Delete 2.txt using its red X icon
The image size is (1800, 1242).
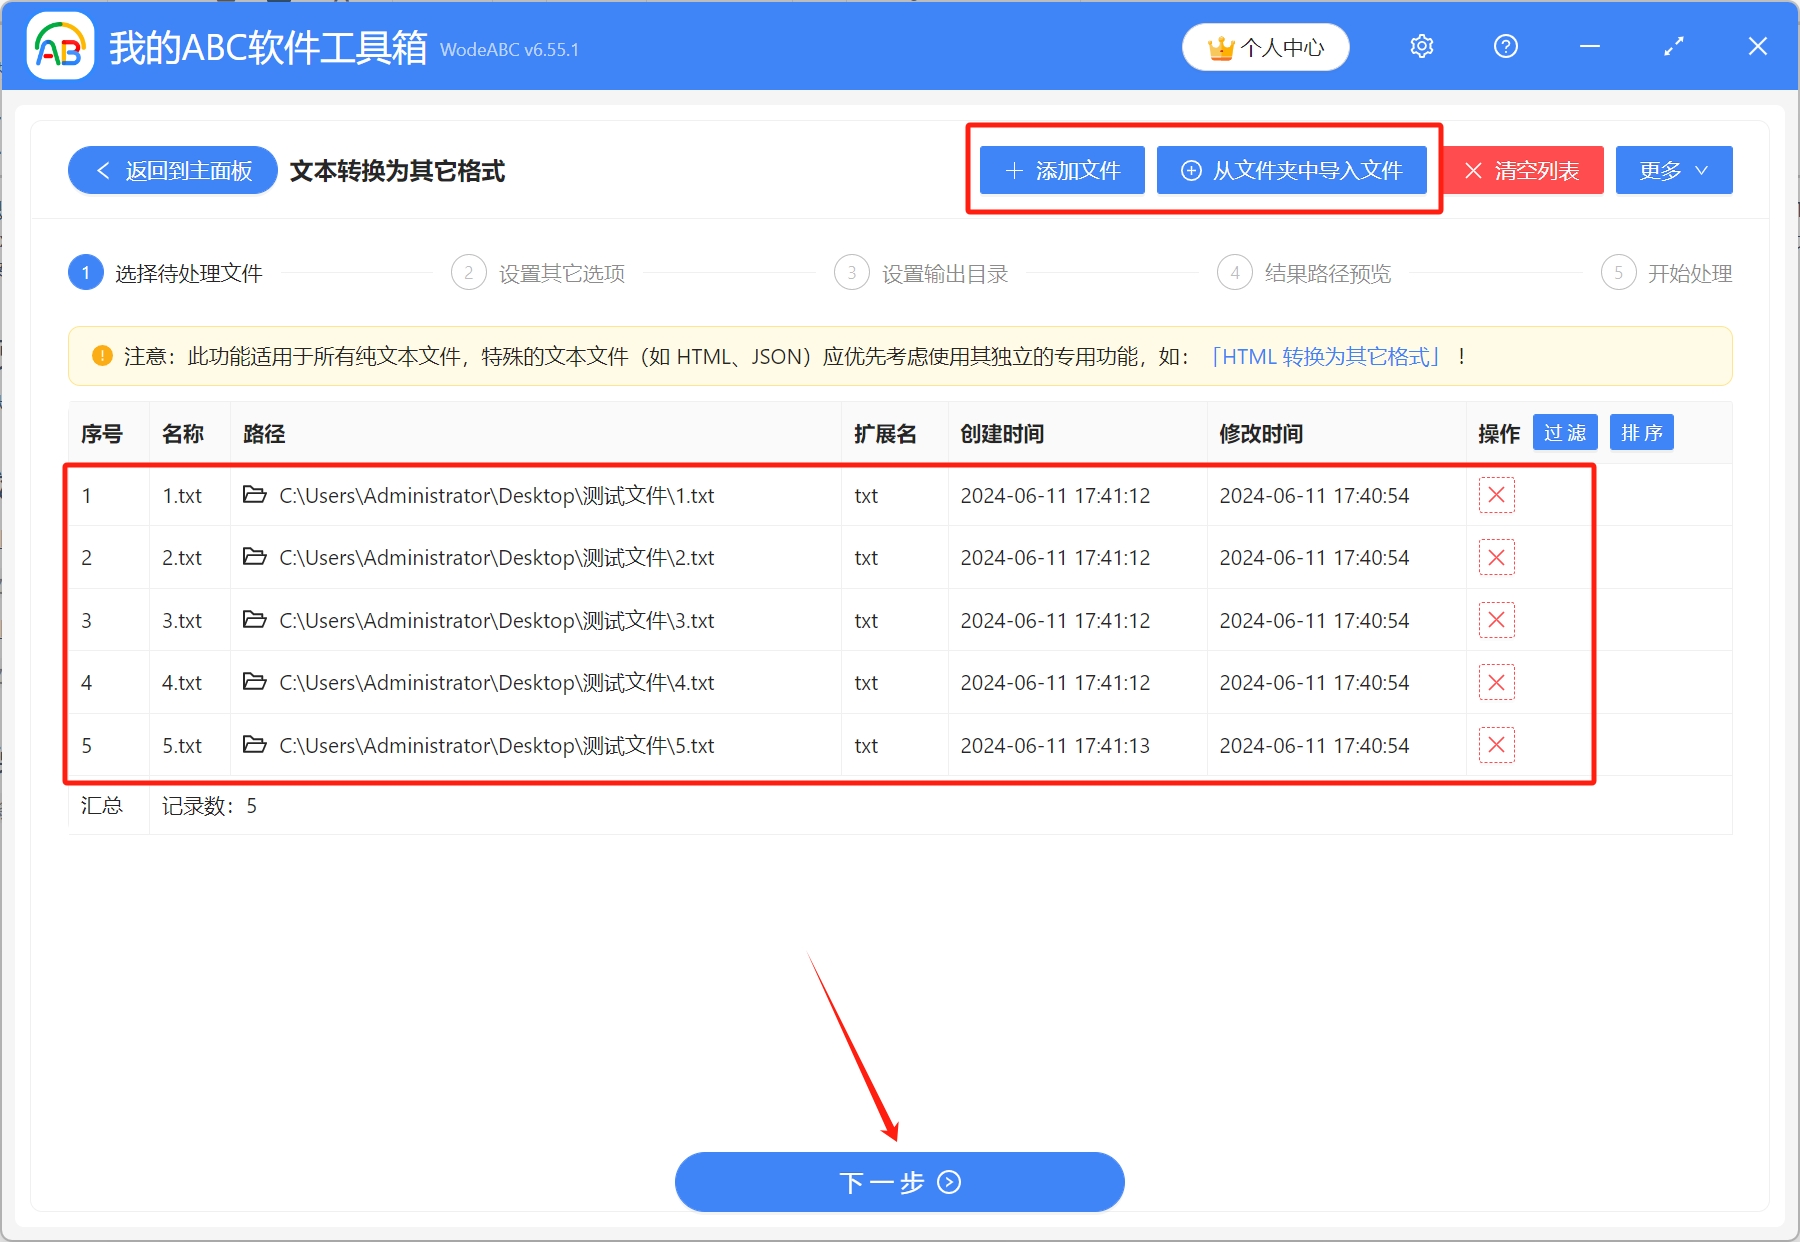point(1496,557)
